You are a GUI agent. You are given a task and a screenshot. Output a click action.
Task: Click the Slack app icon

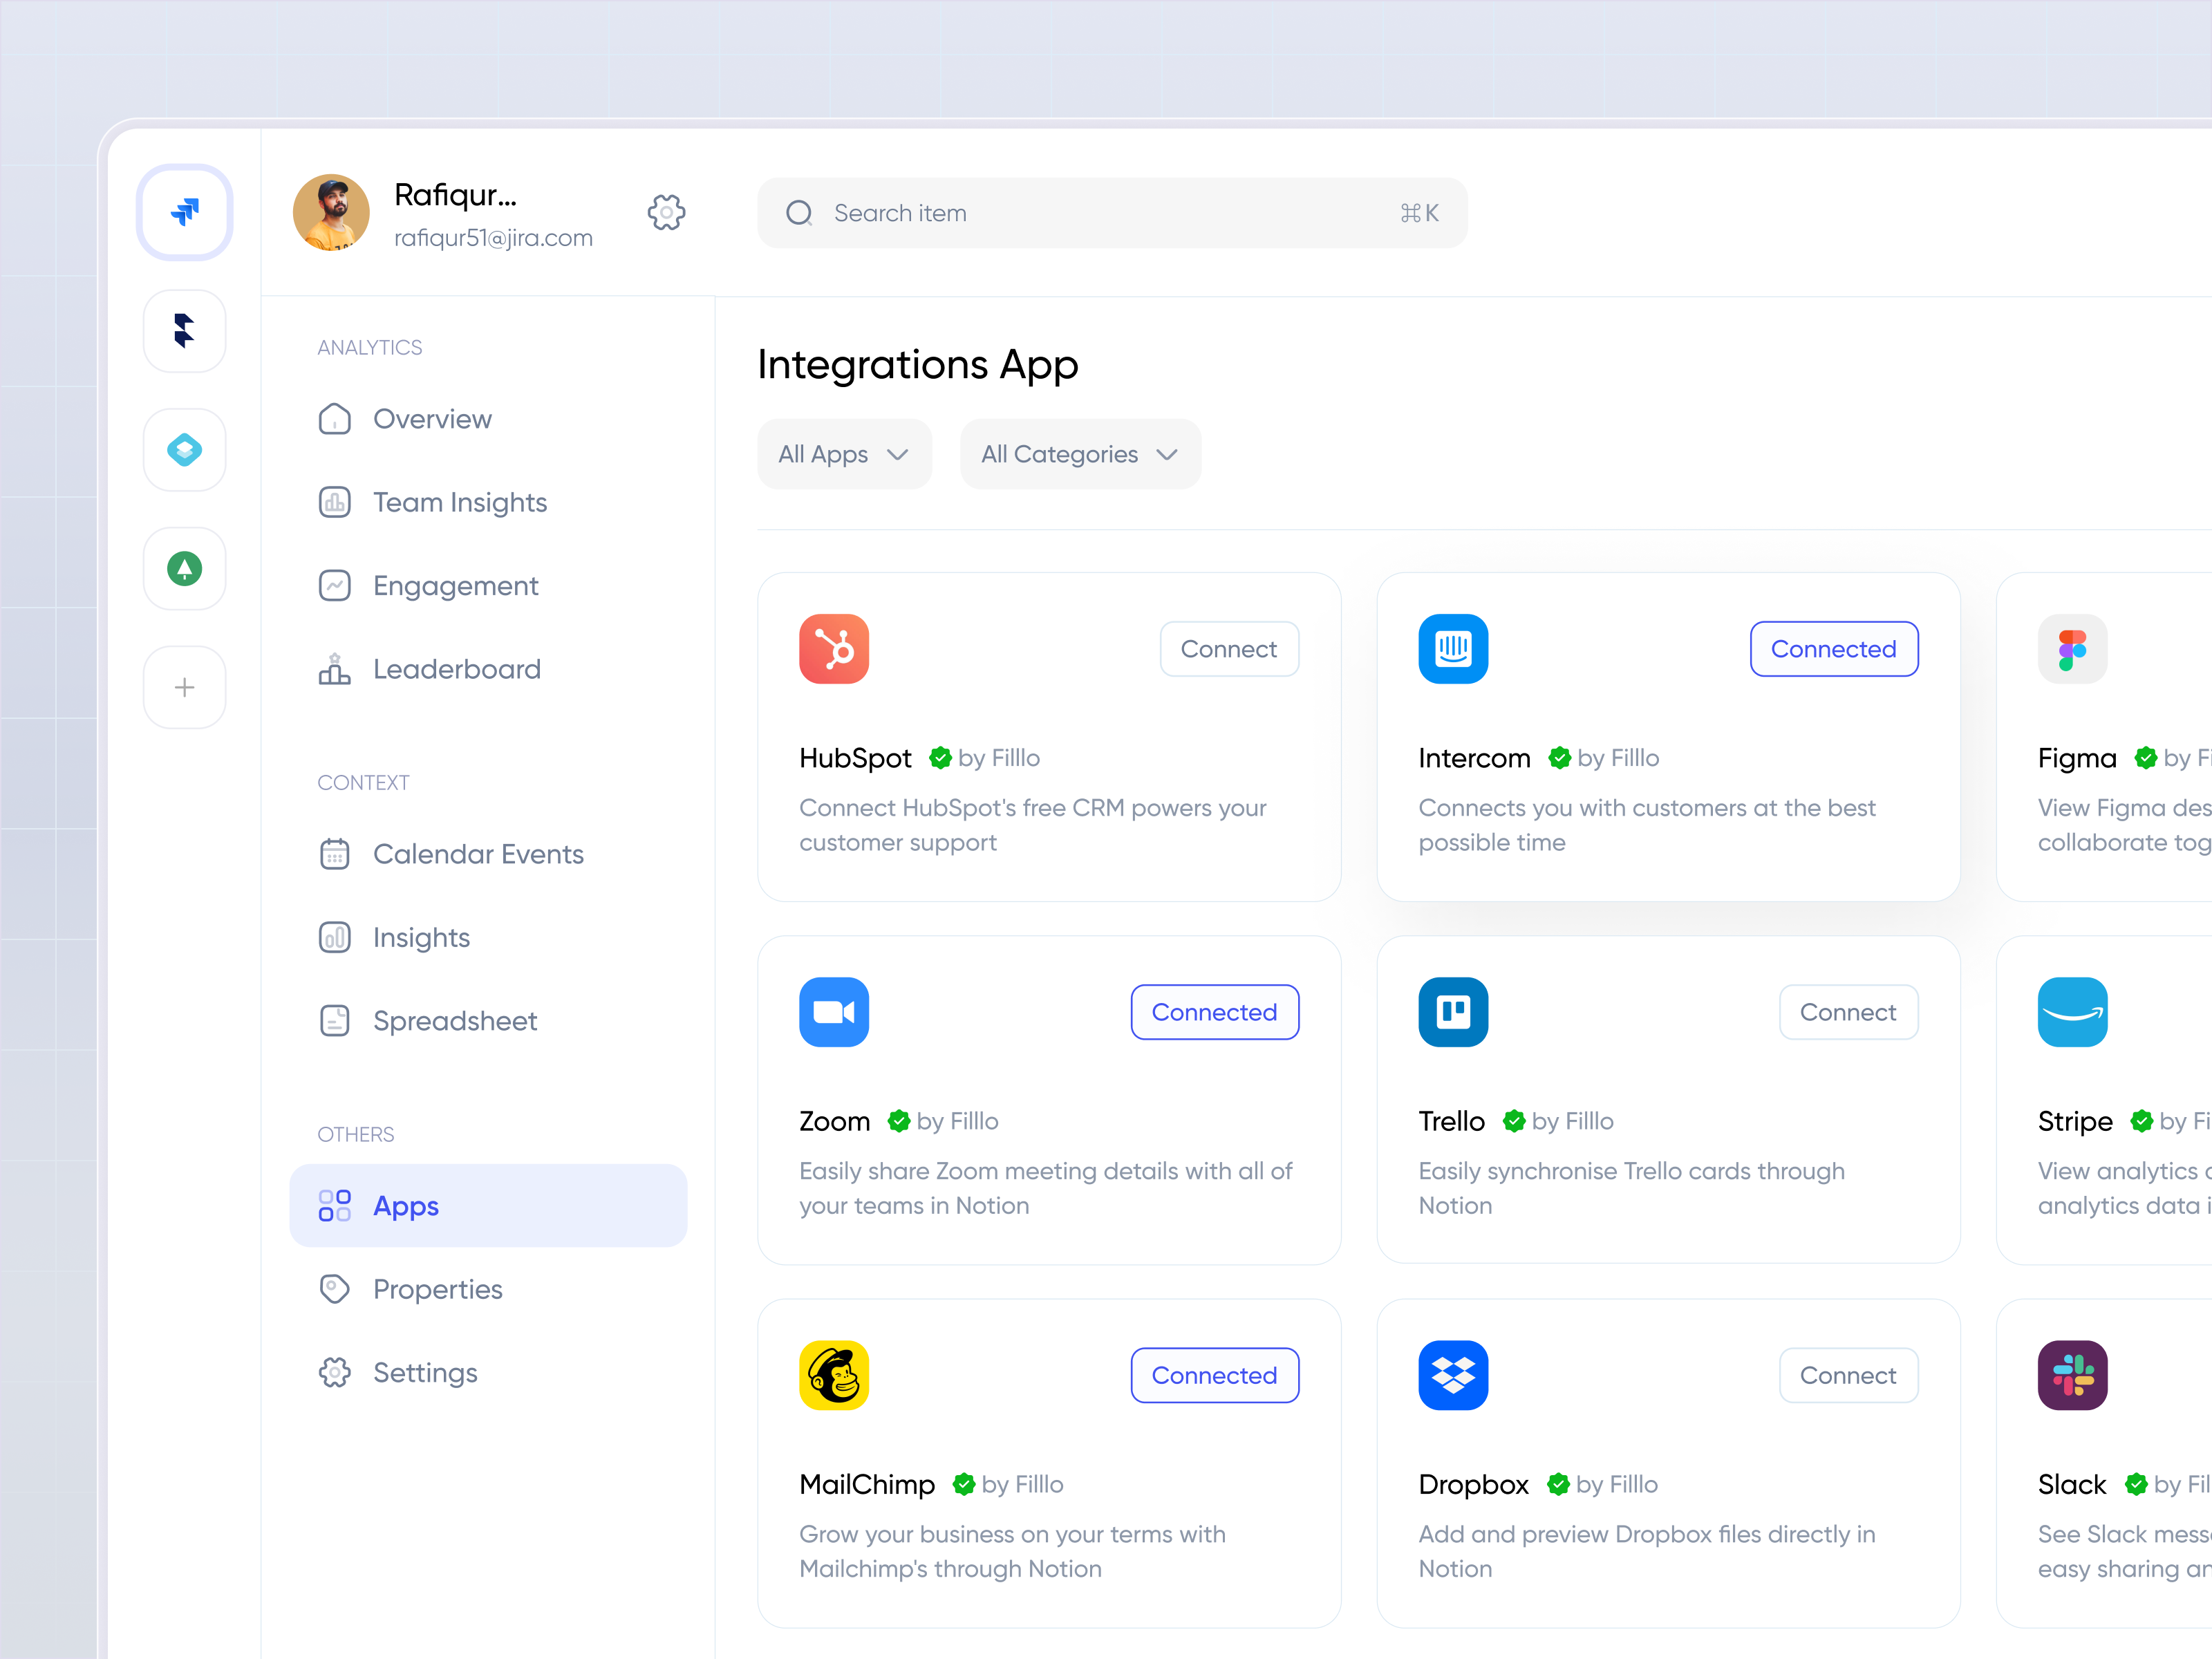coord(2072,1375)
